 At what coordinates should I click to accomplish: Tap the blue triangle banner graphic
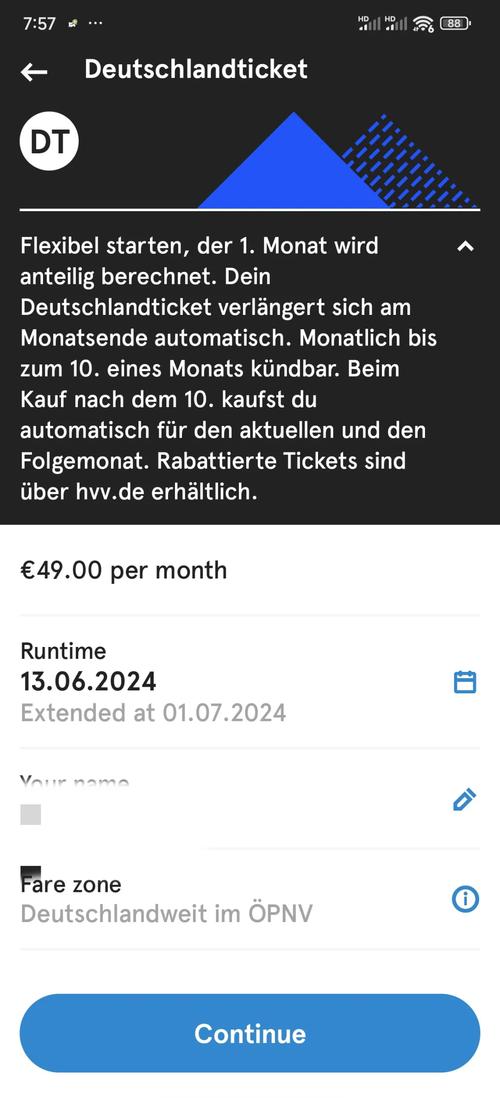293,160
